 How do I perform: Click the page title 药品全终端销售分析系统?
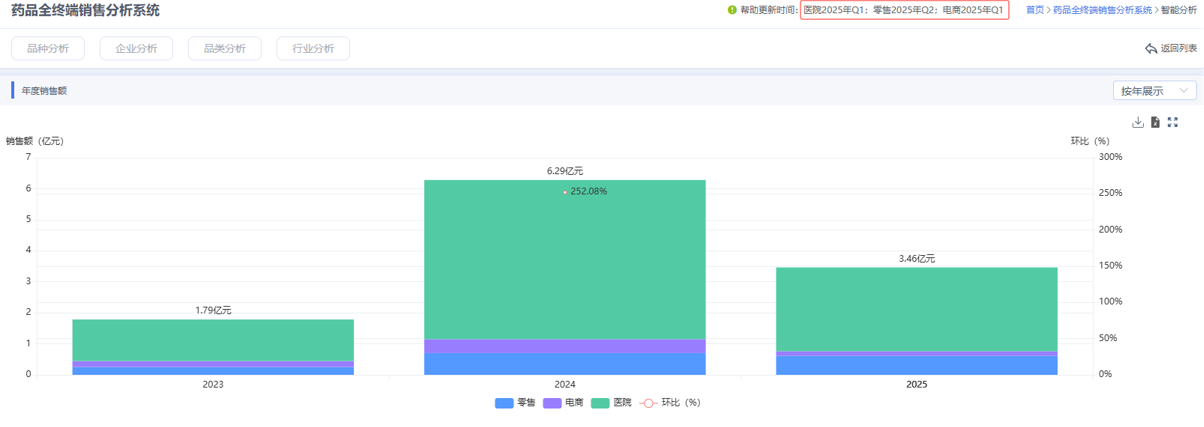(x=85, y=11)
